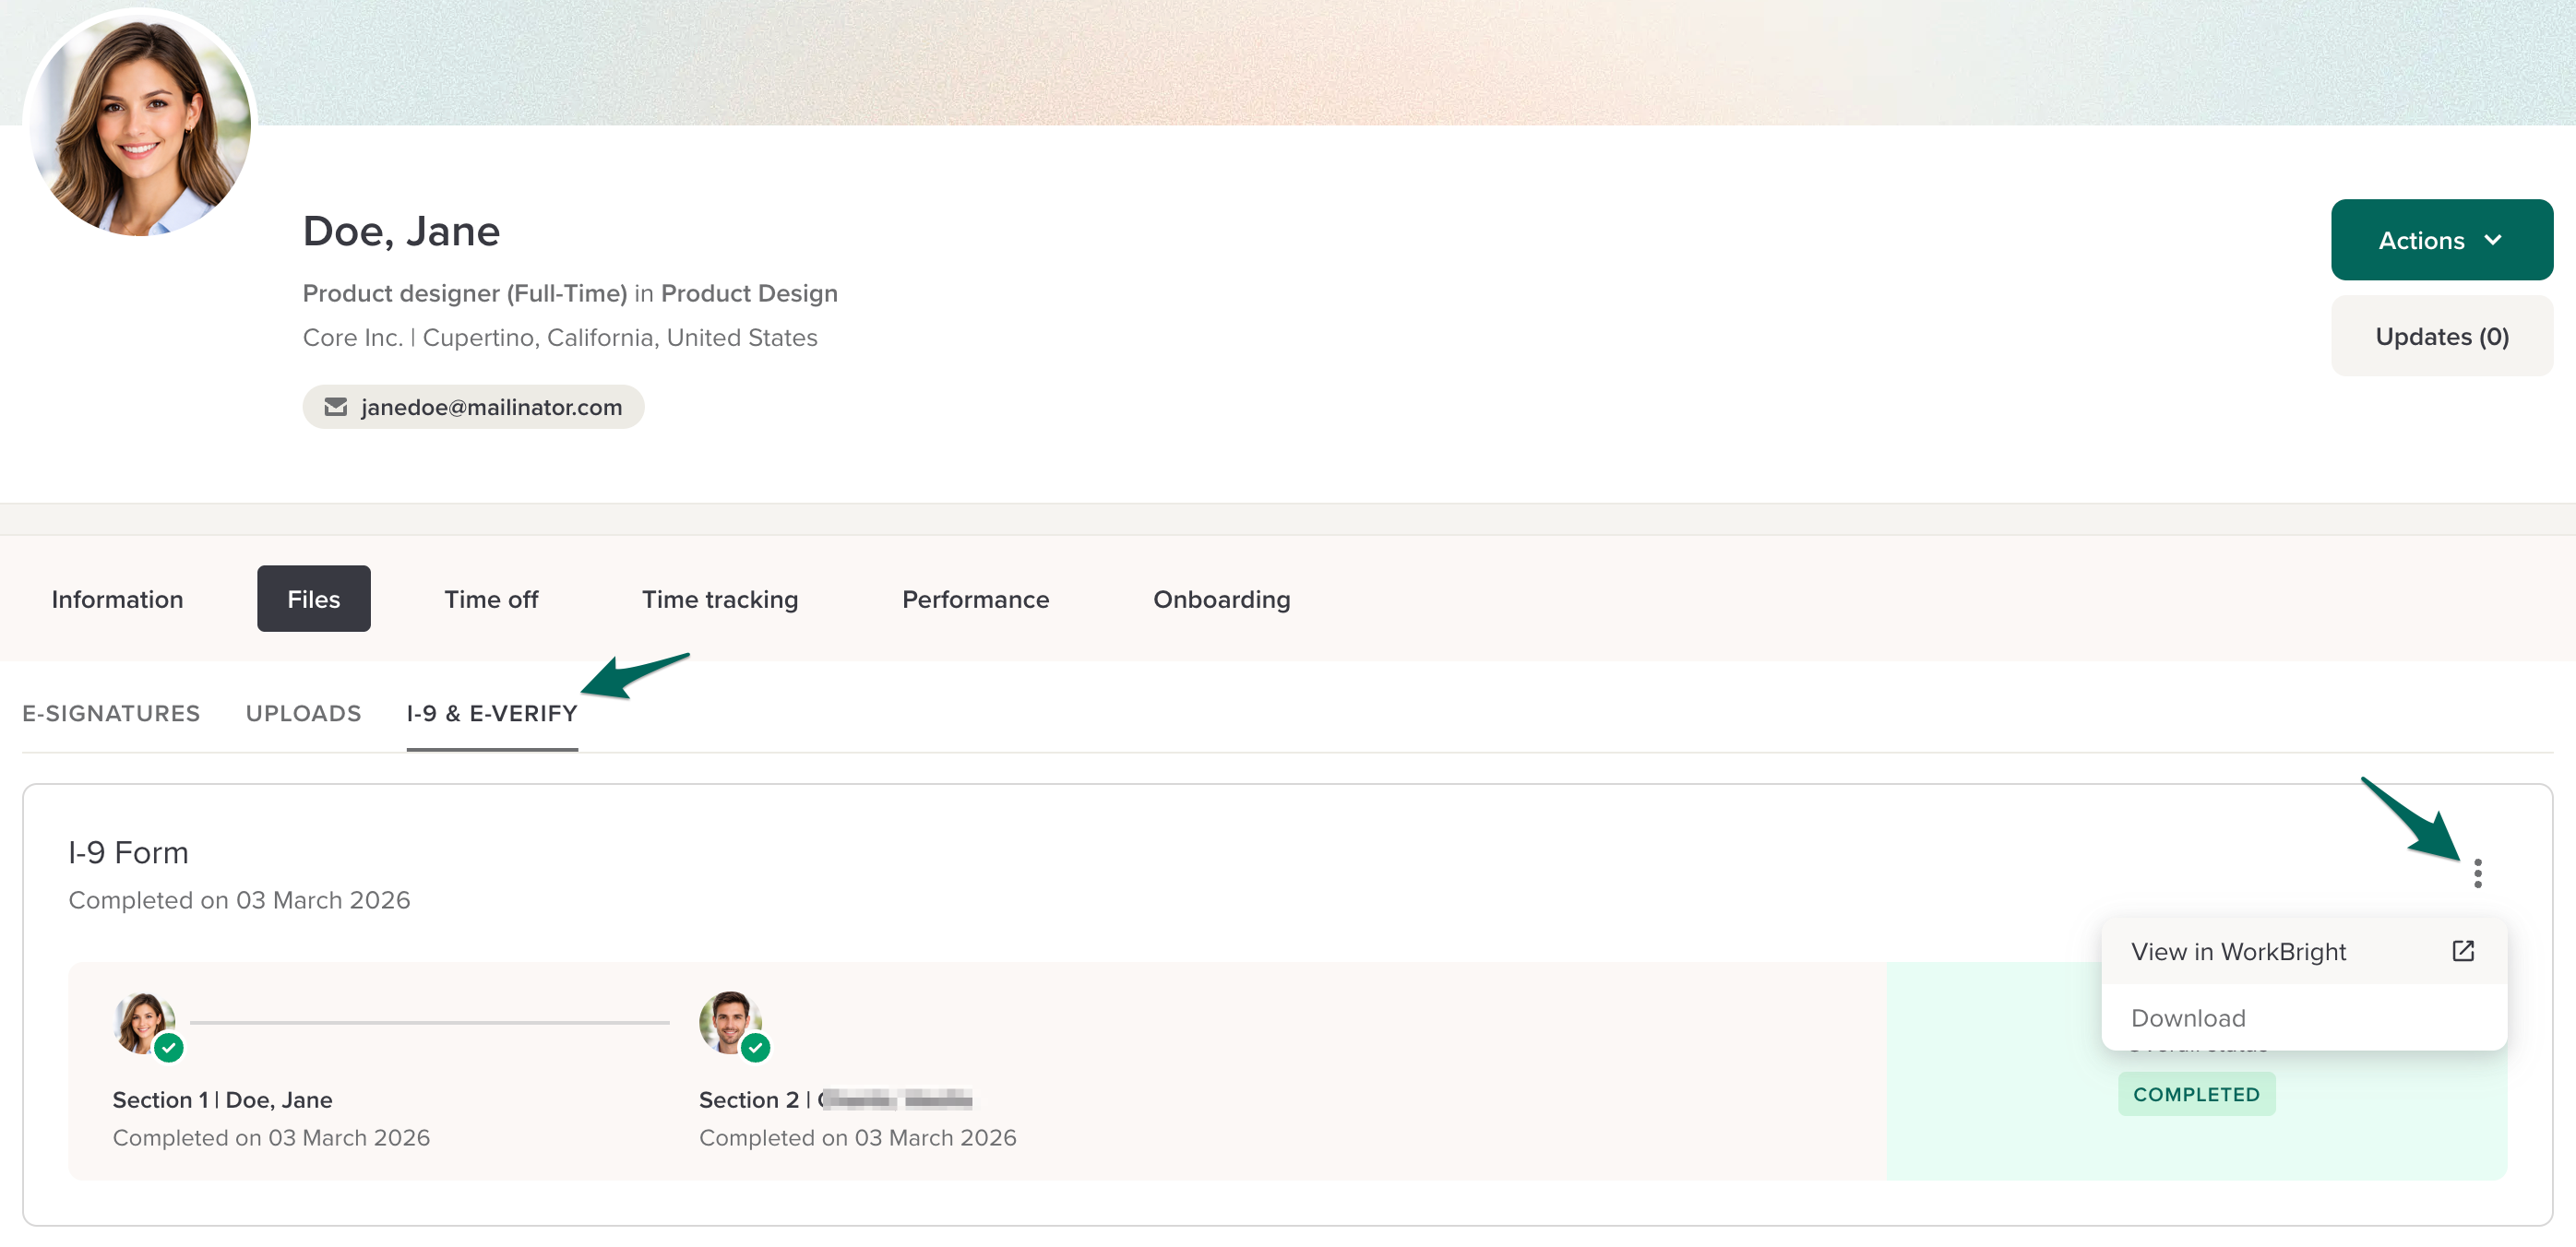Open the Time off tab
This screenshot has height=1247, width=2576.
(x=491, y=599)
